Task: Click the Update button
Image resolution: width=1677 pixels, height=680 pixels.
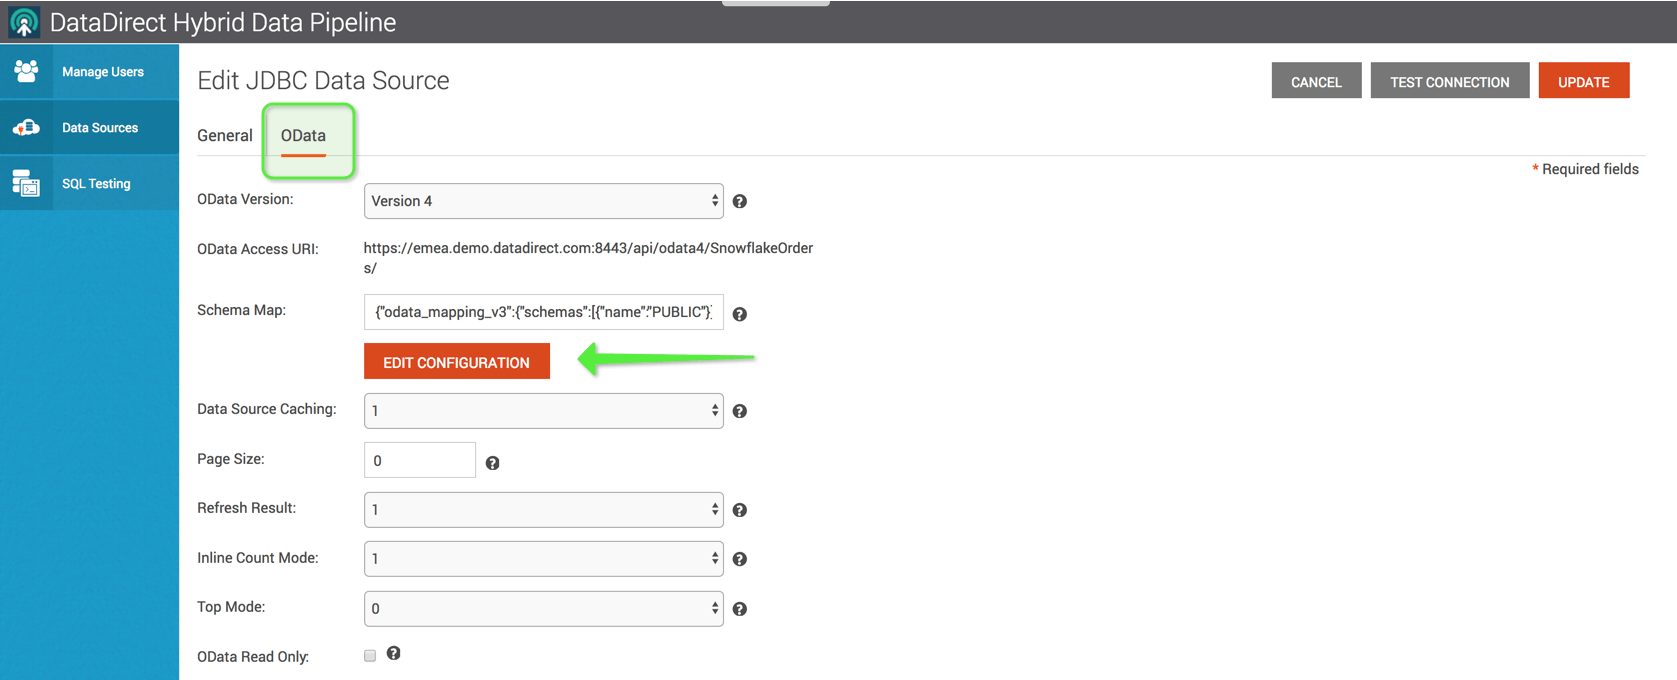Action: pyautogui.click(x=1584, y=81)
